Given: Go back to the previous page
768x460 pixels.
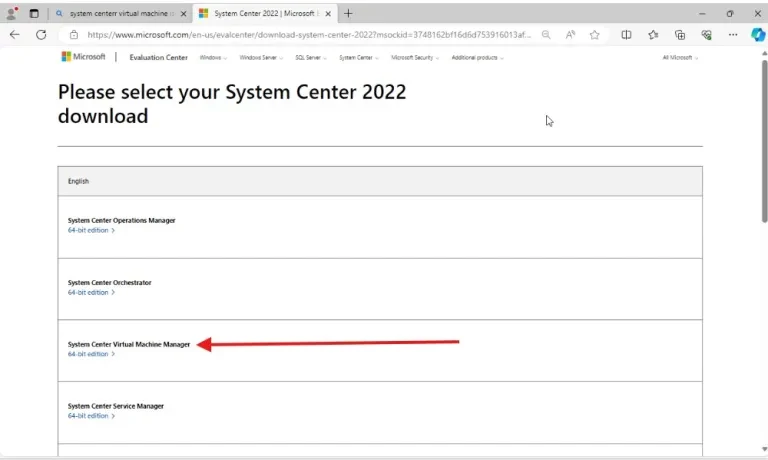Looking at the screenshot, I should click(15, 35).
